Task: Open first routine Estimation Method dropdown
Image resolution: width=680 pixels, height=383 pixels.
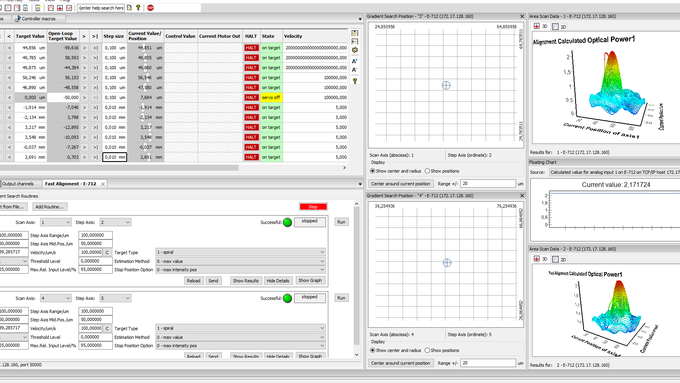Action: coord(240,261)
